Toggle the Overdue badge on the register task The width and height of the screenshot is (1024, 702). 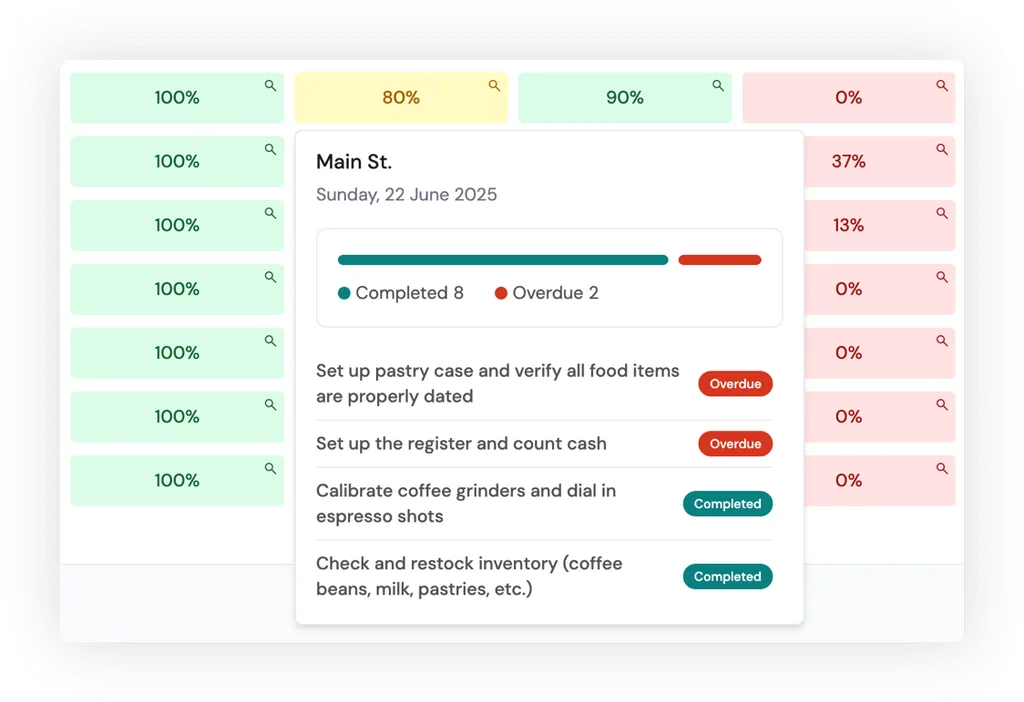[735, 443]
